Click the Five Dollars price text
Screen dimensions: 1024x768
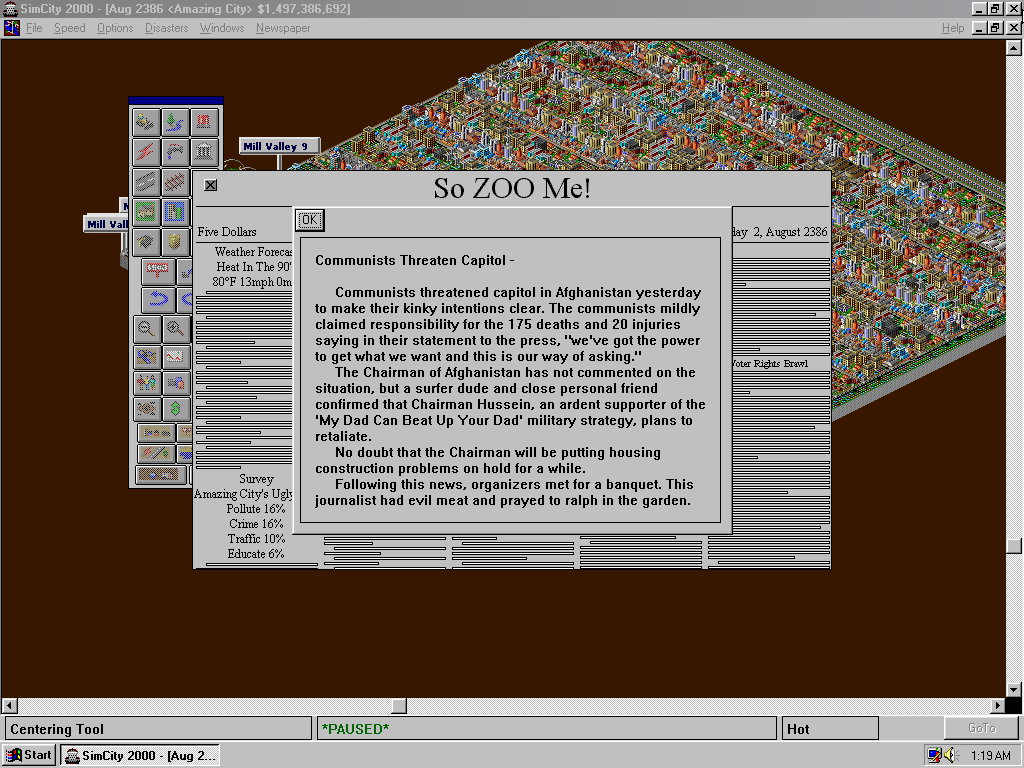tap(227, 232)
